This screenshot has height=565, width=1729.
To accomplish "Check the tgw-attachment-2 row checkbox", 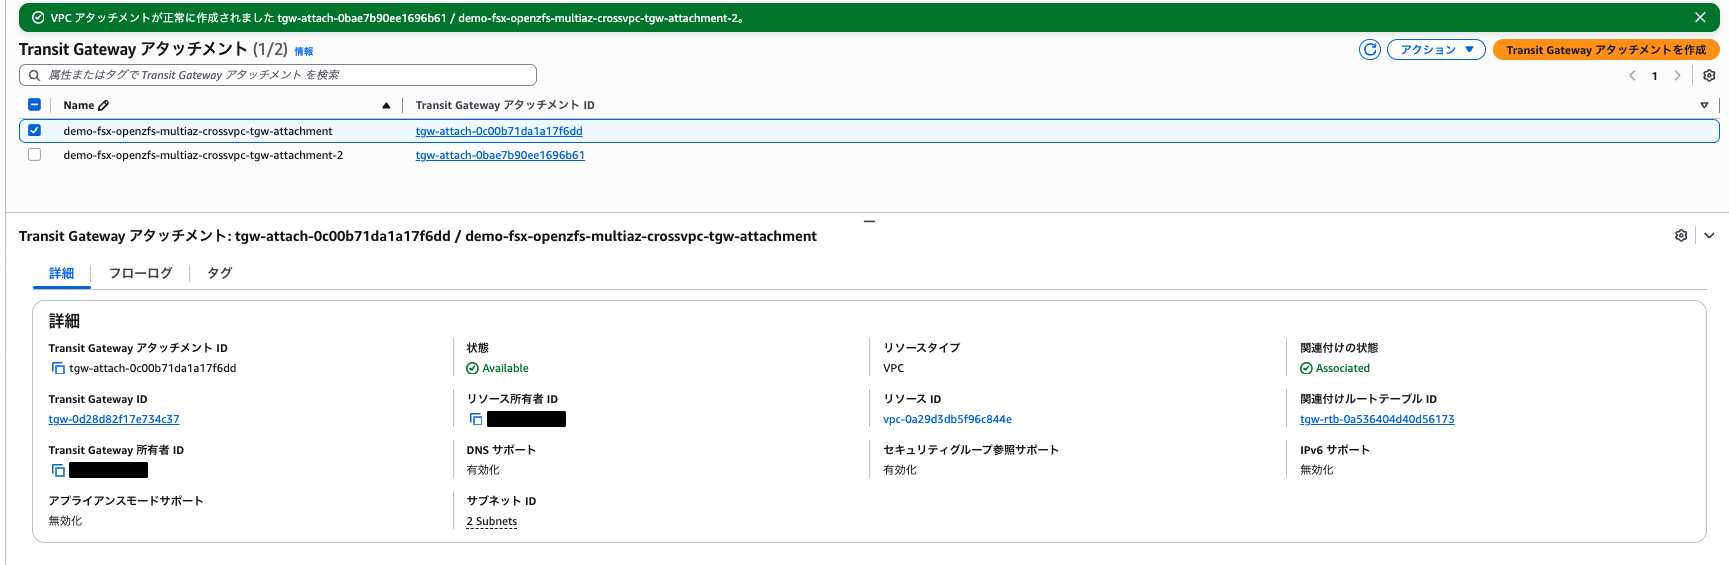I will (34, 155).
